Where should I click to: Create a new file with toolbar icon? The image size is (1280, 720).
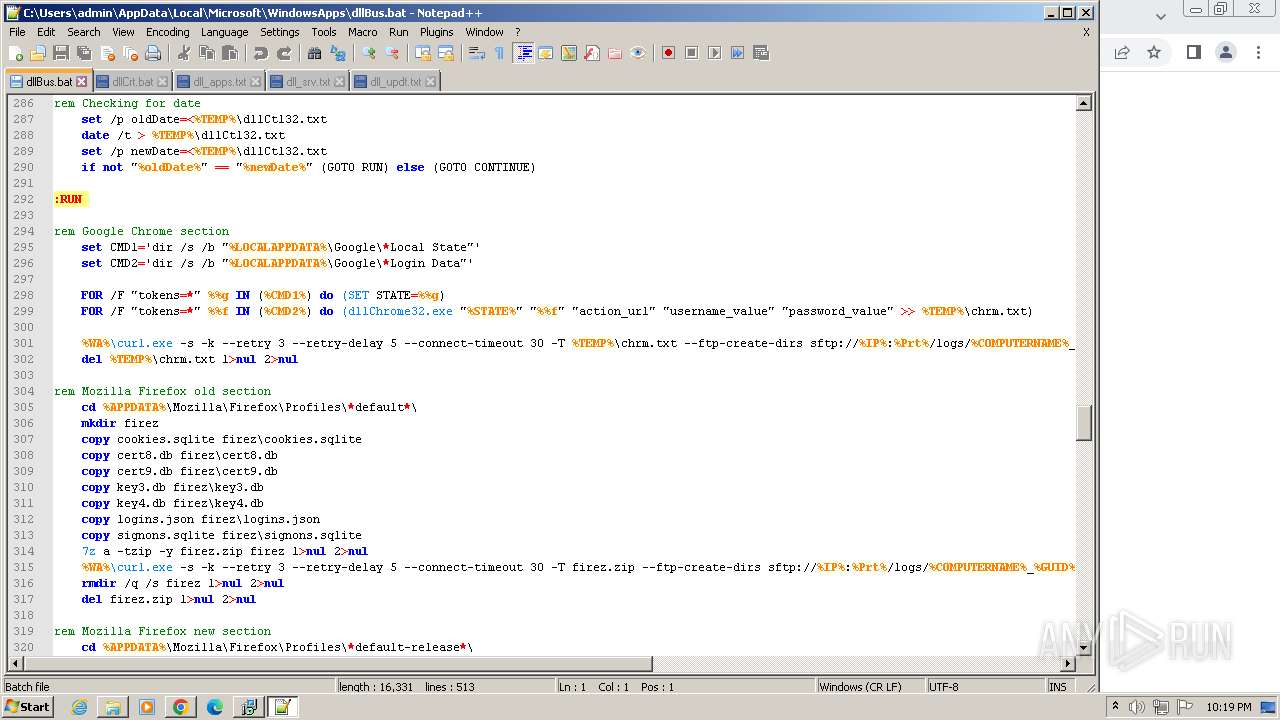(x=16, y=53)
